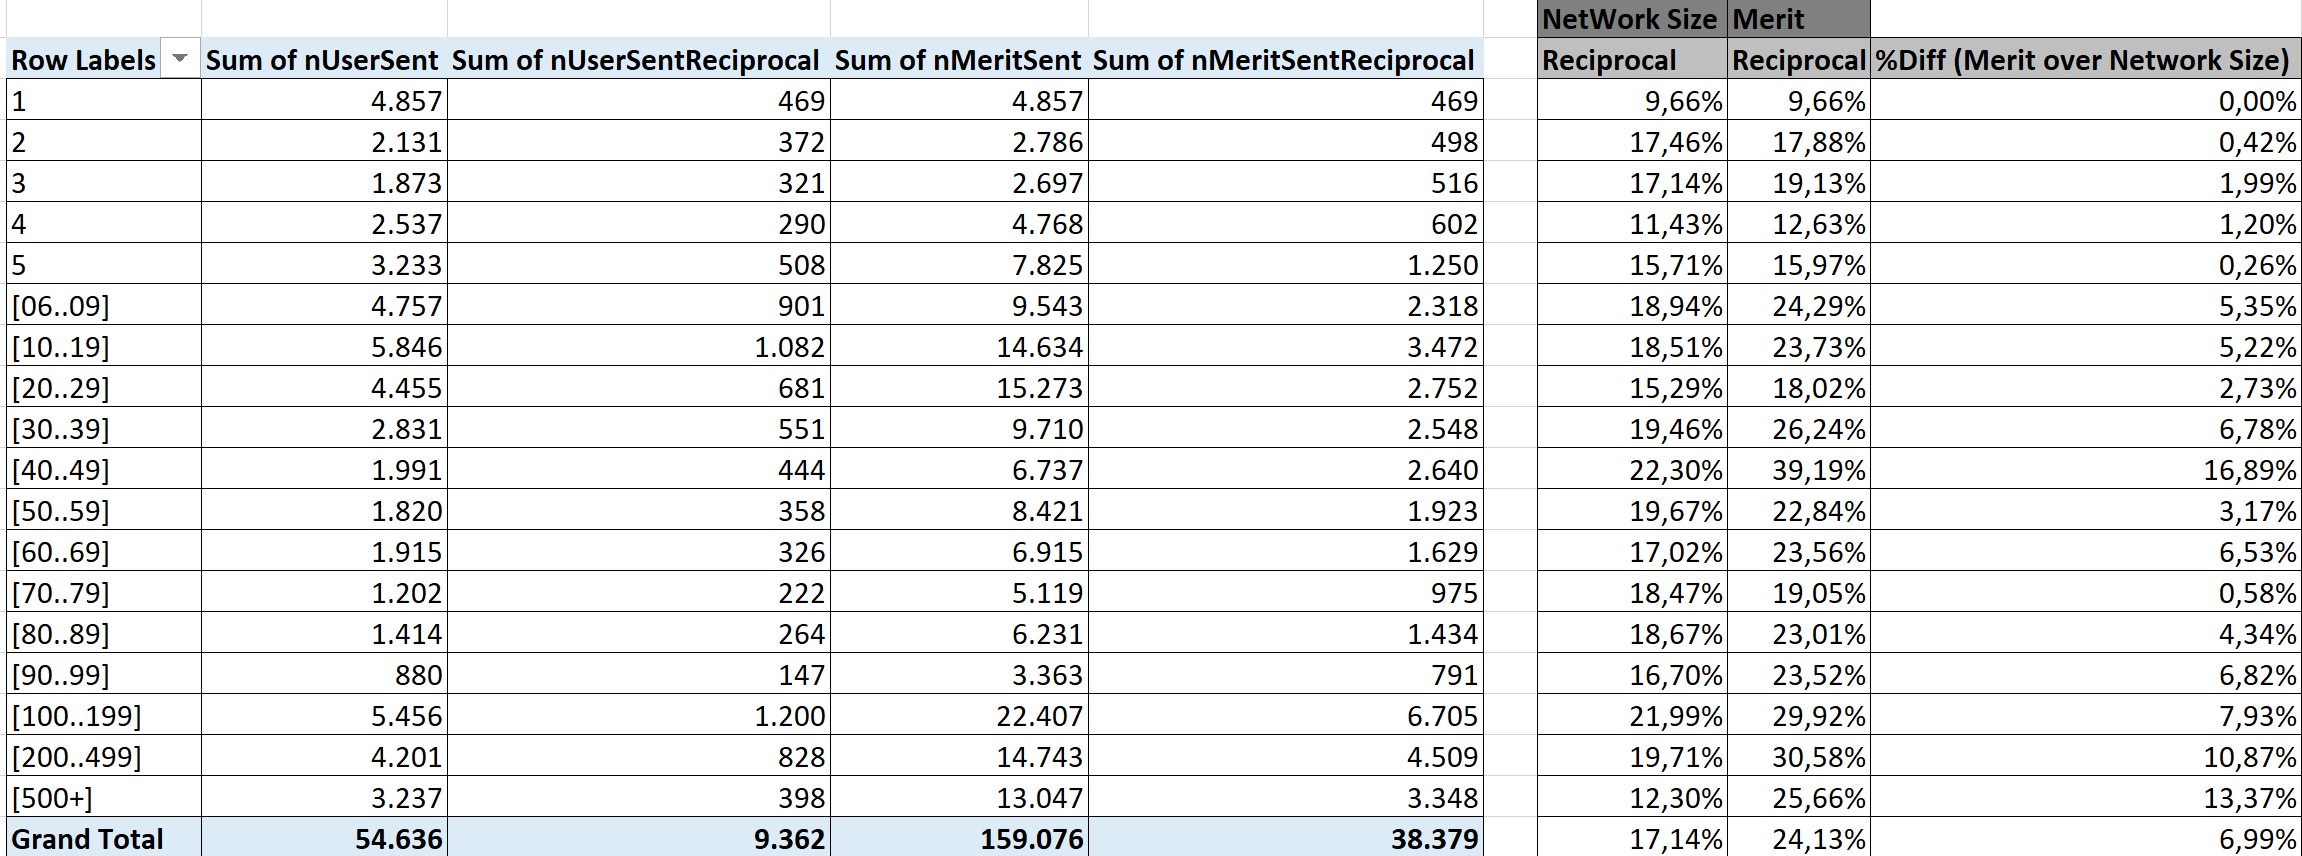Select the cell showing 0,00%

(x=2085, y=100)
